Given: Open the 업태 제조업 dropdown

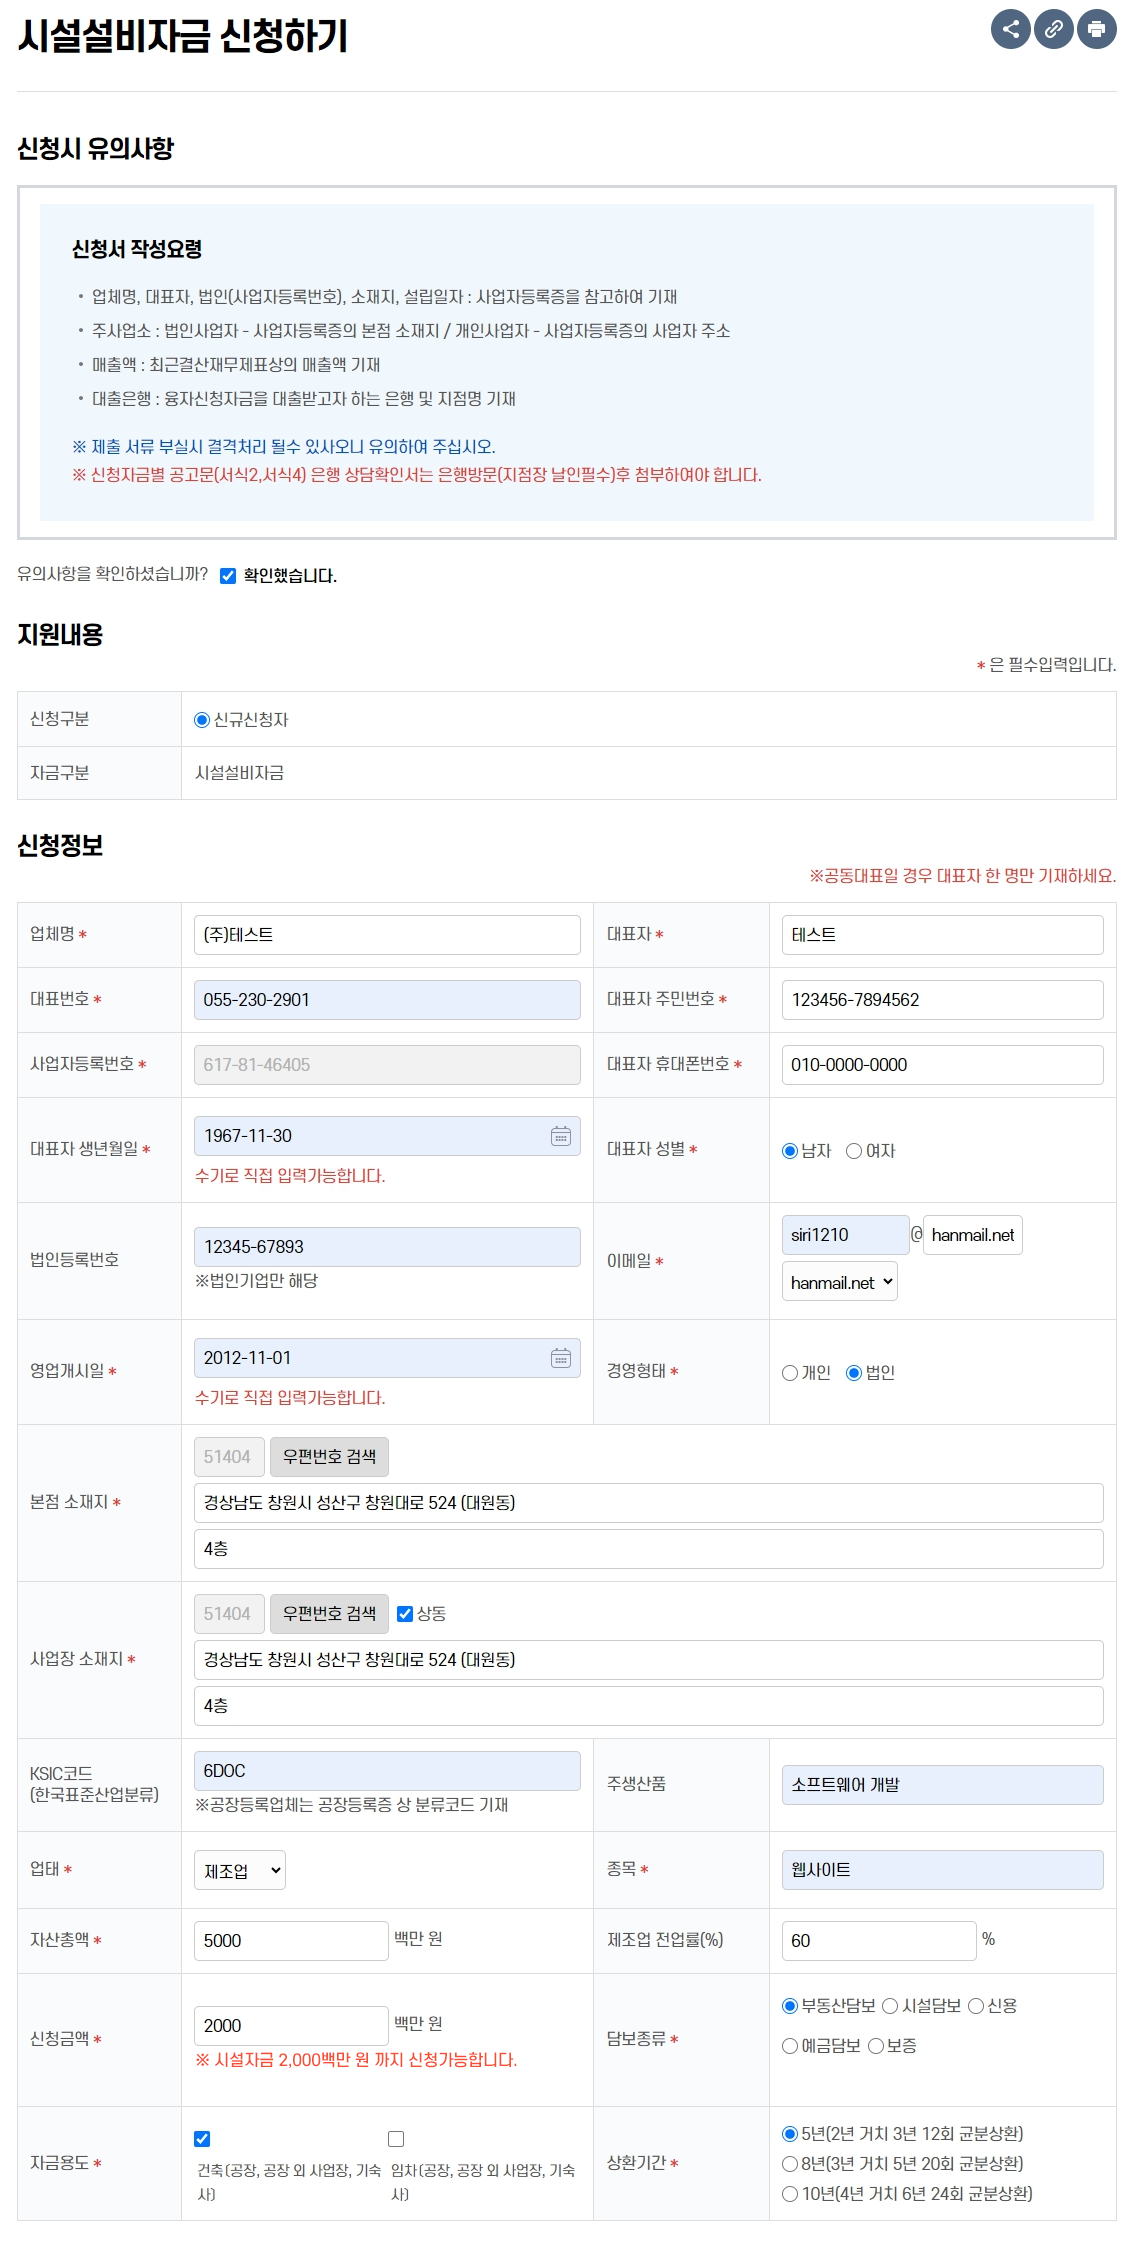Looking at the screenshot, I should (x=240, y=1871).
